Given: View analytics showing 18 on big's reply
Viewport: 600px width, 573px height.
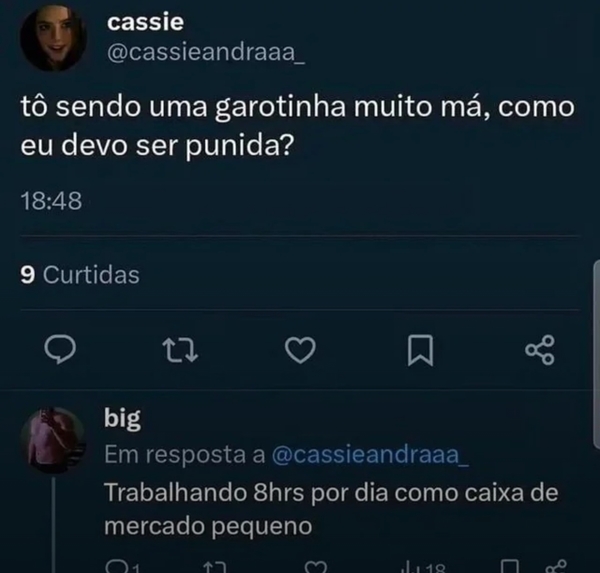Looking at the screenshot, I should (423, 567).
